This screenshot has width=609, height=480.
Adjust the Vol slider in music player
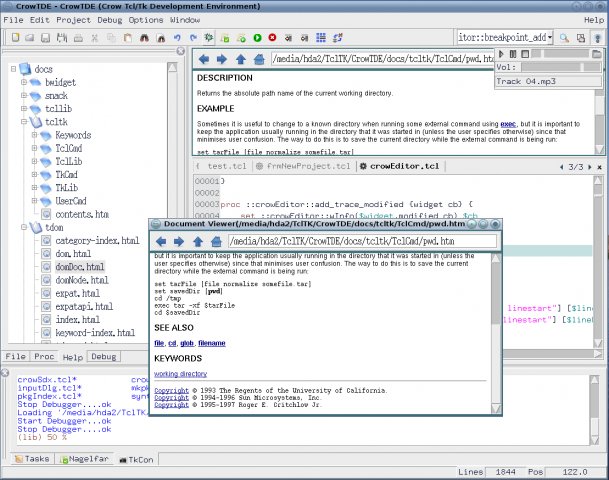(x=561, y=67)
